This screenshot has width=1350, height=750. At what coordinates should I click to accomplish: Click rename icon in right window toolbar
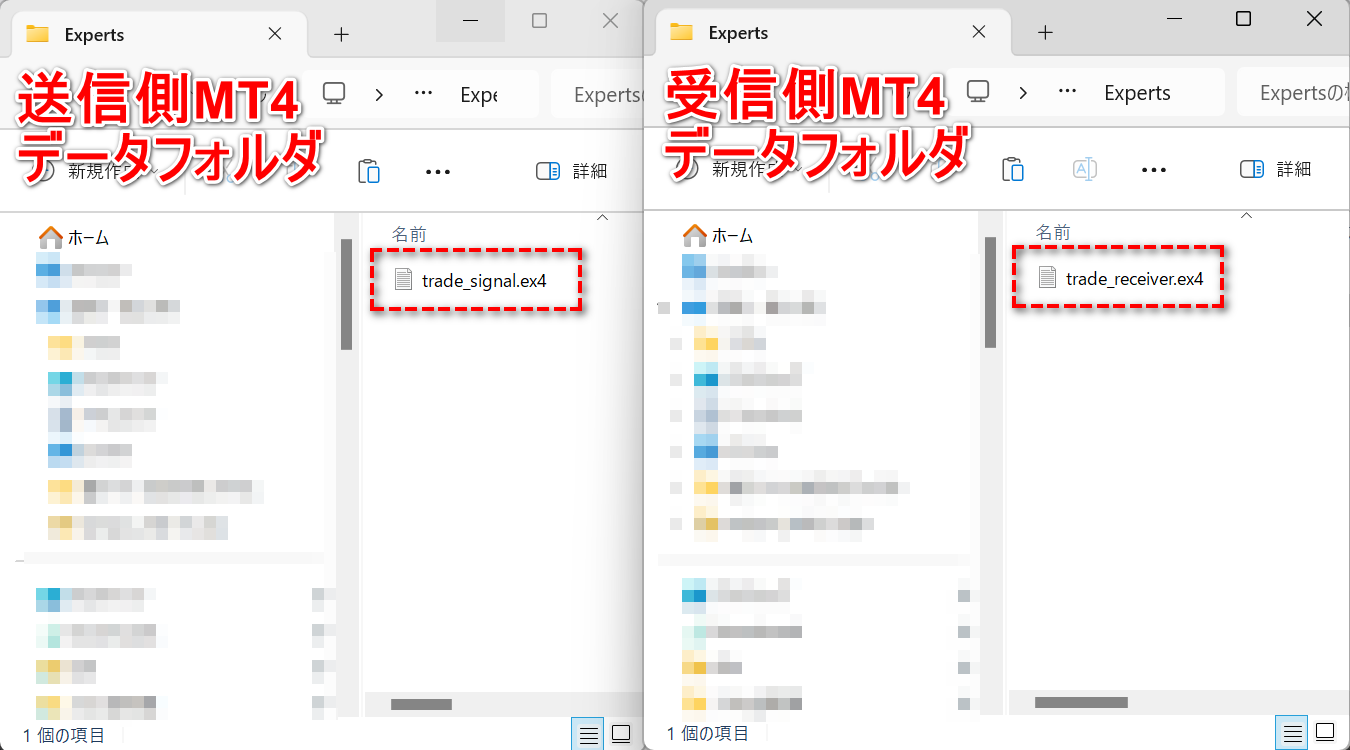pos(1084,169)
